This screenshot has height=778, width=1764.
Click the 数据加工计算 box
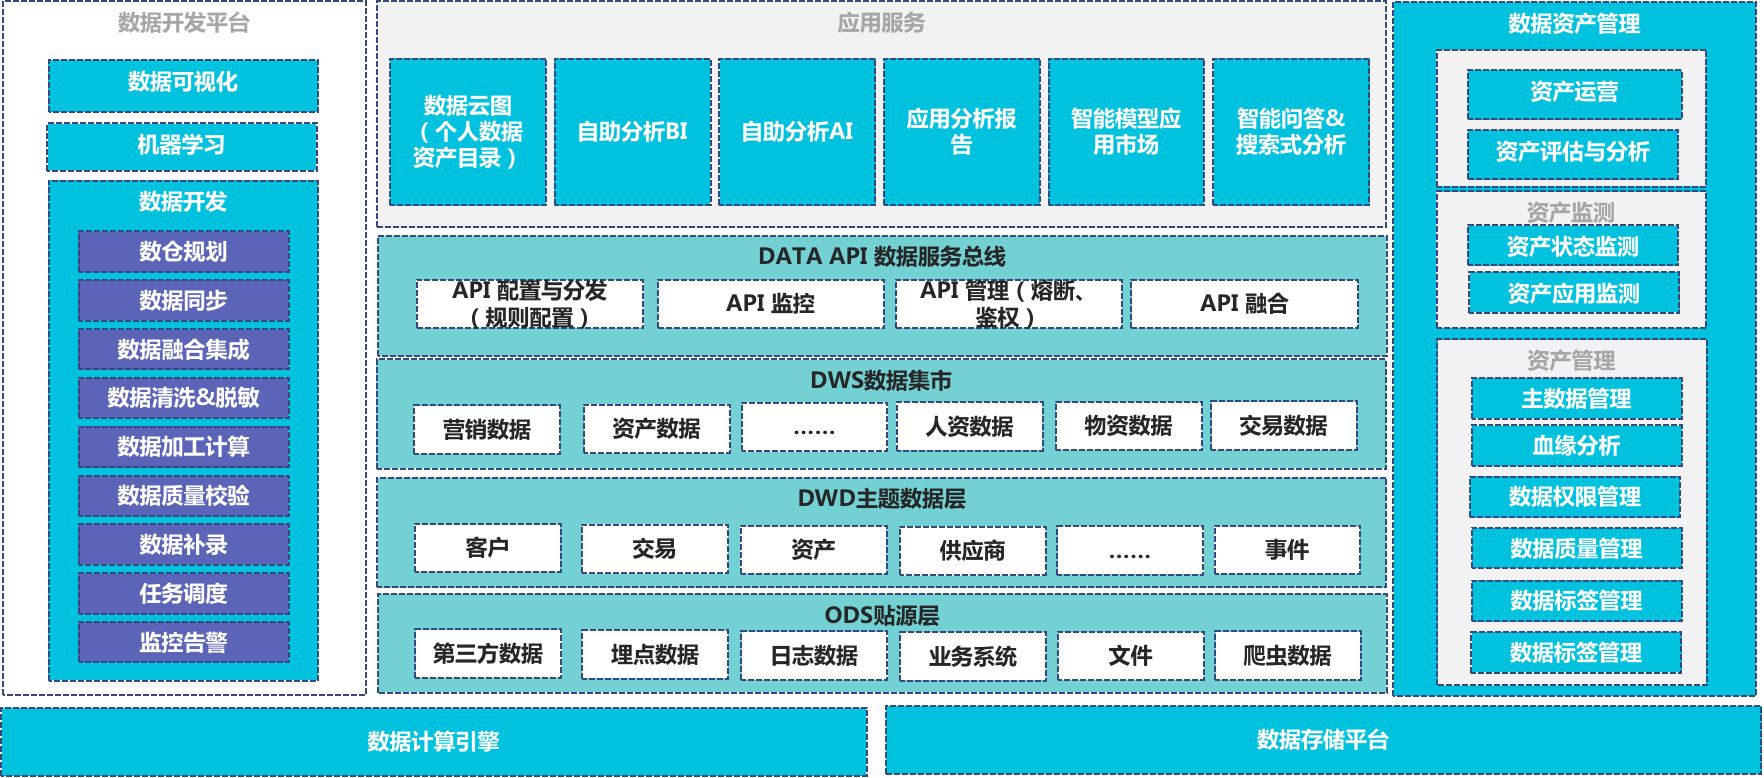(184, 447)
